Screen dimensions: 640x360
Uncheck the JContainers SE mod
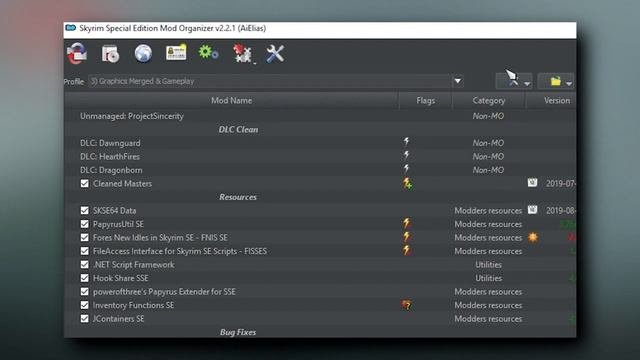[x=84, y=318]
